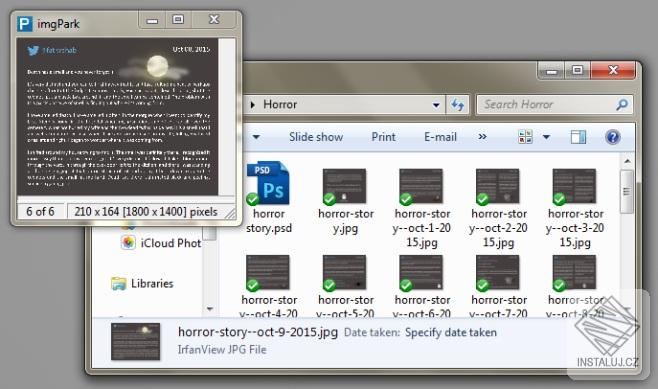The image size is (658, 389).
Task: Select horror-story--oct-7 file thumbnail
Action: click(x=498, y=272)
